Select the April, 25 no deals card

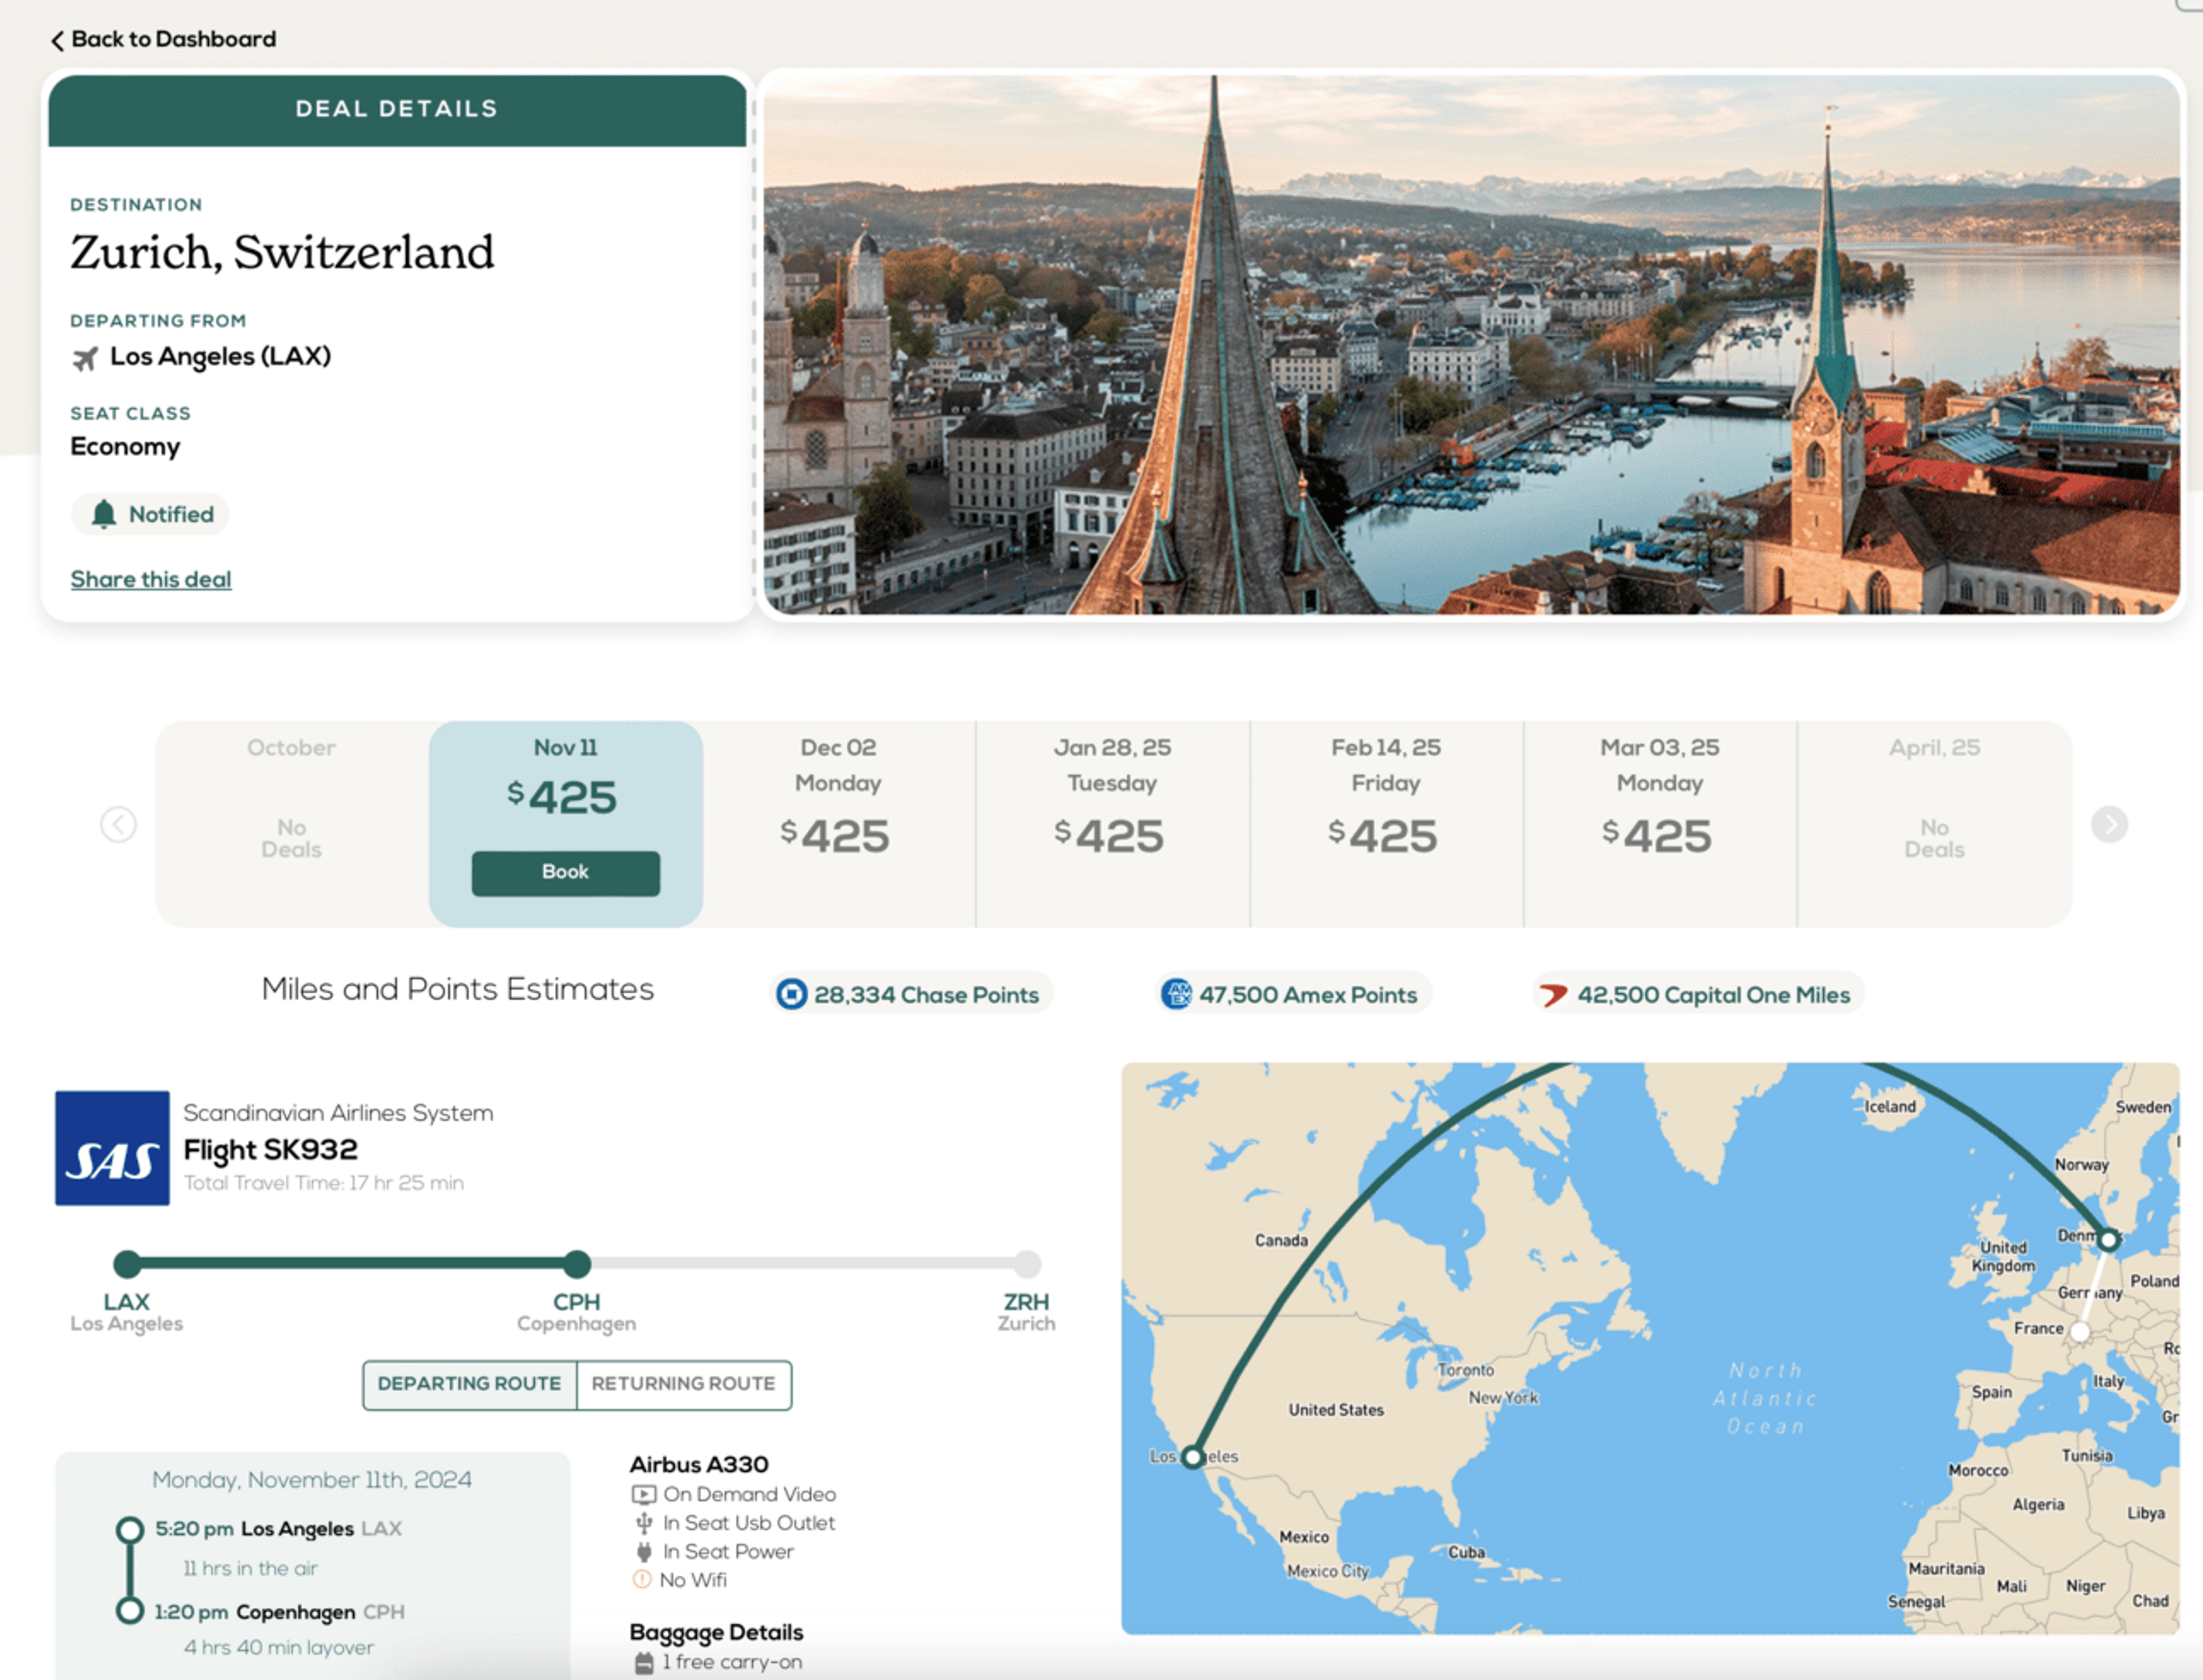(x=1934, y=825)
